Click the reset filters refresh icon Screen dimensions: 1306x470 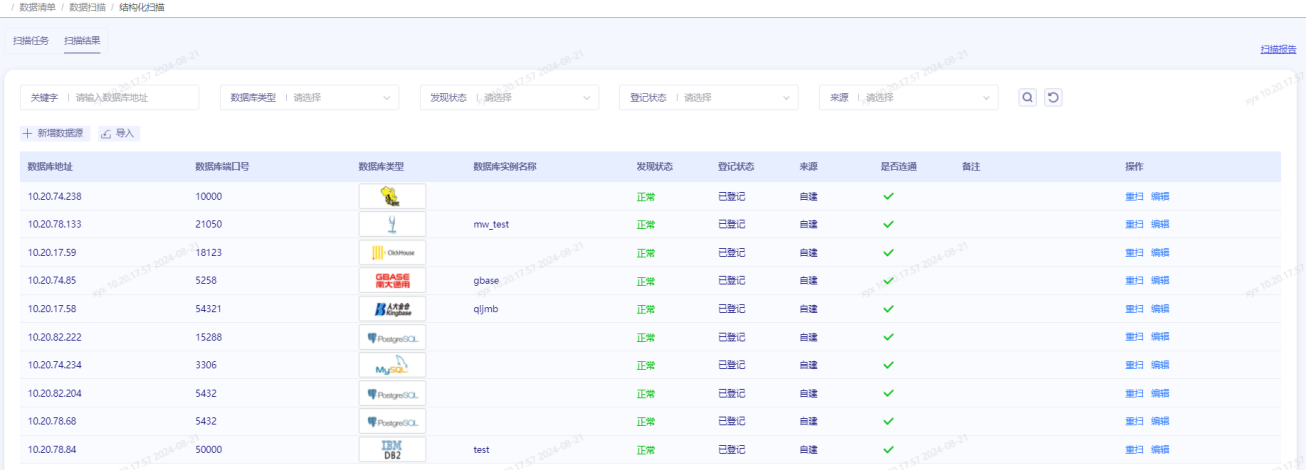(1053, 97)
